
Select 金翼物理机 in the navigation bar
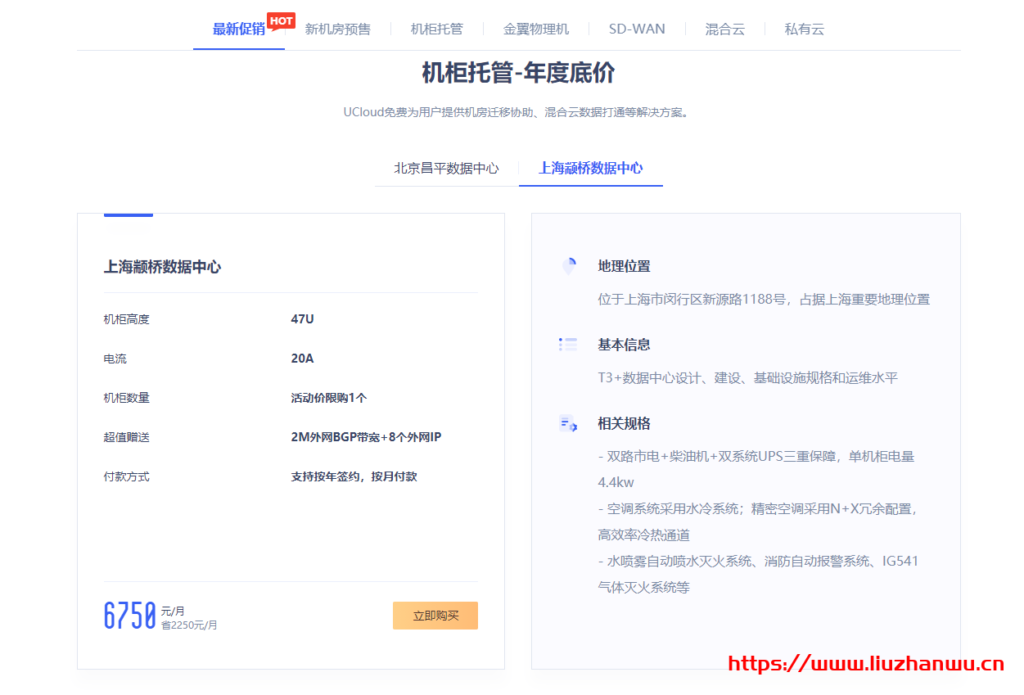[536, 29]
